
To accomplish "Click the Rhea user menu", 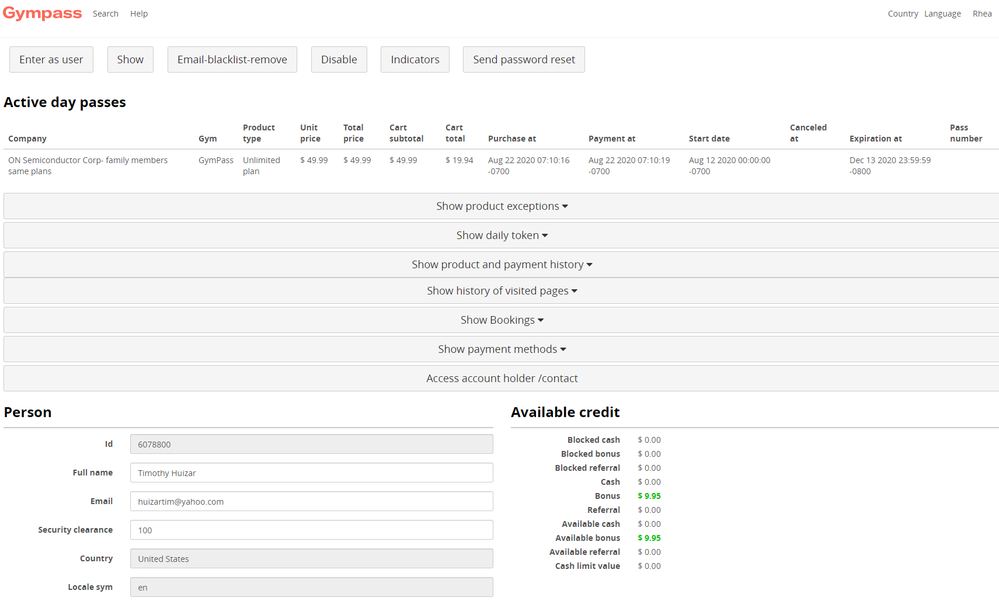I will tap(981, 14).
